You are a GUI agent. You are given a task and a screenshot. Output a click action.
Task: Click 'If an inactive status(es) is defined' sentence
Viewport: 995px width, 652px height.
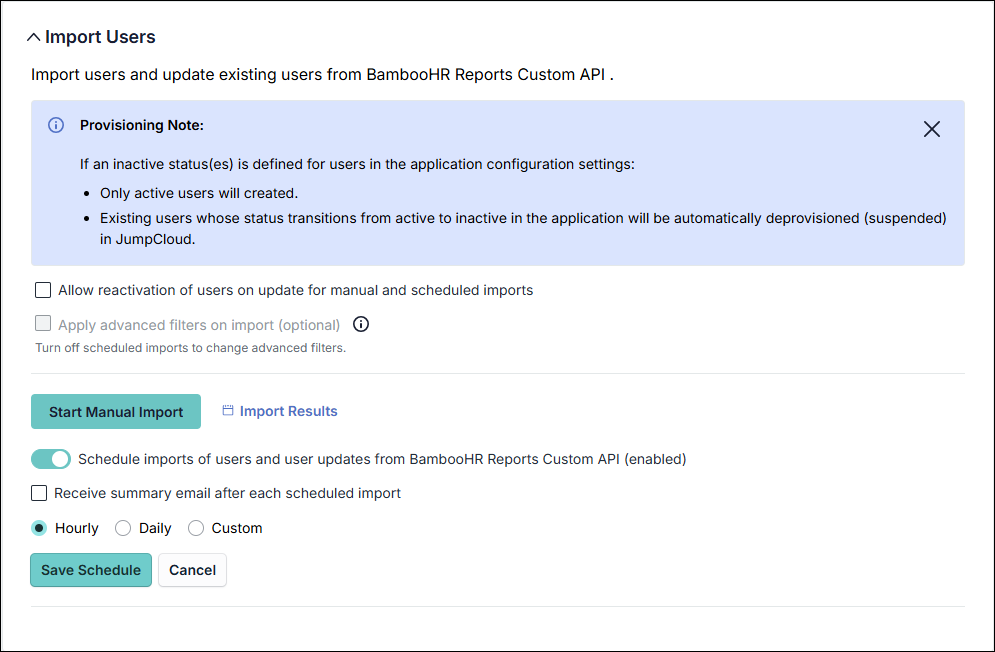[x=357, y=164]
